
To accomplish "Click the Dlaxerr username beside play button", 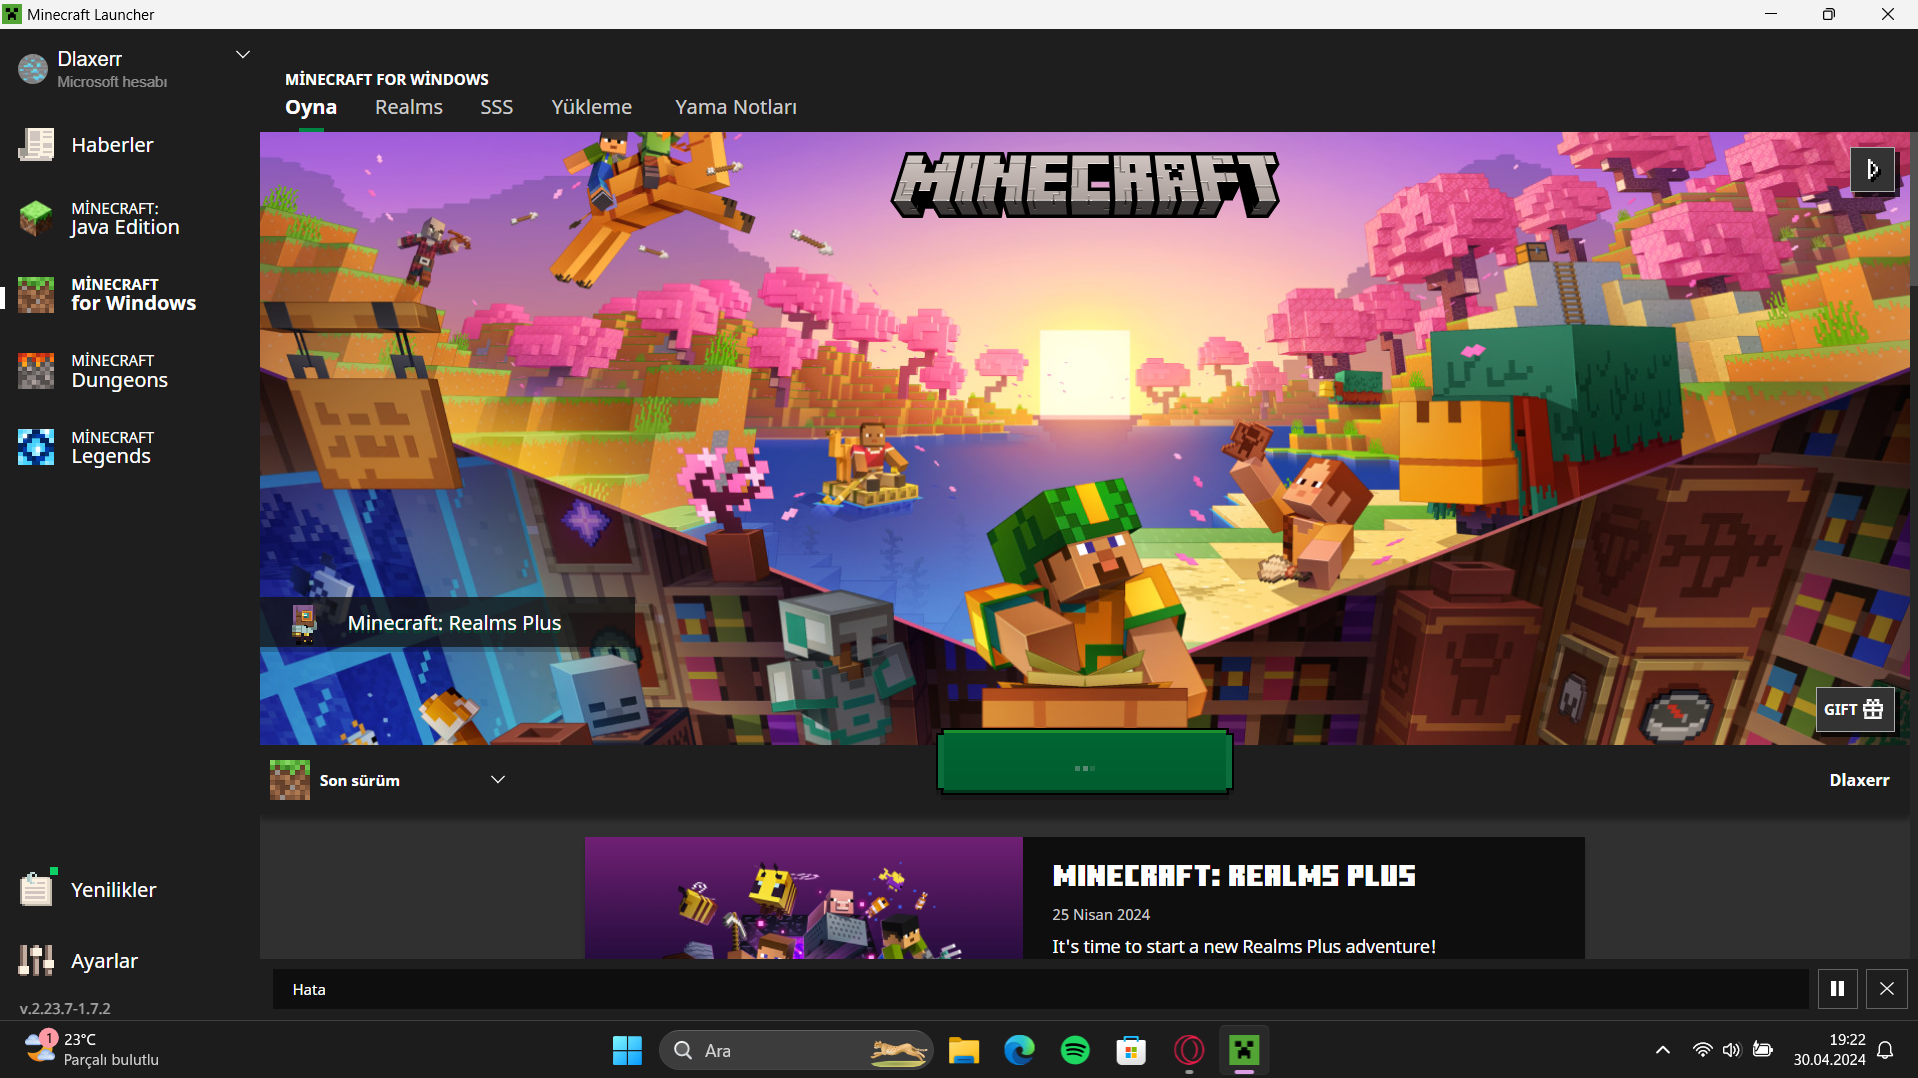I will (1859, 780).
